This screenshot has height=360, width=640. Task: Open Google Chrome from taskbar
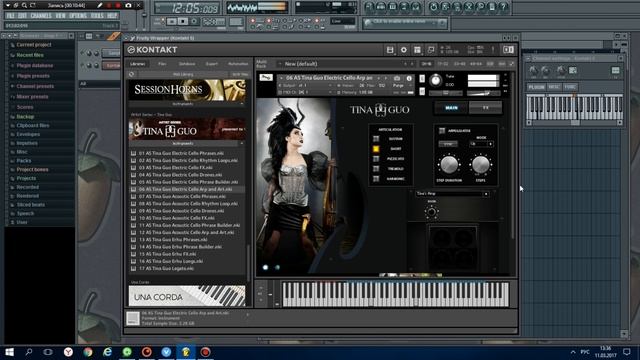click(87, 352)
